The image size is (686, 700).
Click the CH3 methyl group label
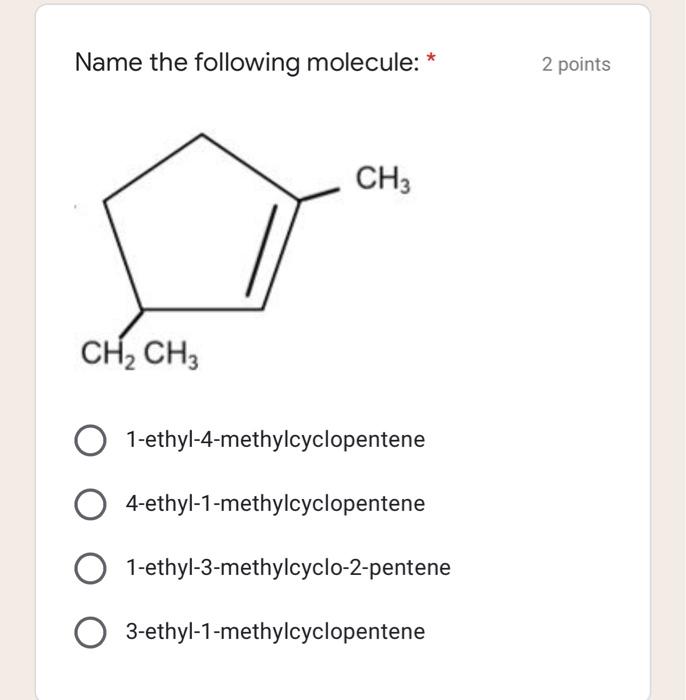[382, 179]
